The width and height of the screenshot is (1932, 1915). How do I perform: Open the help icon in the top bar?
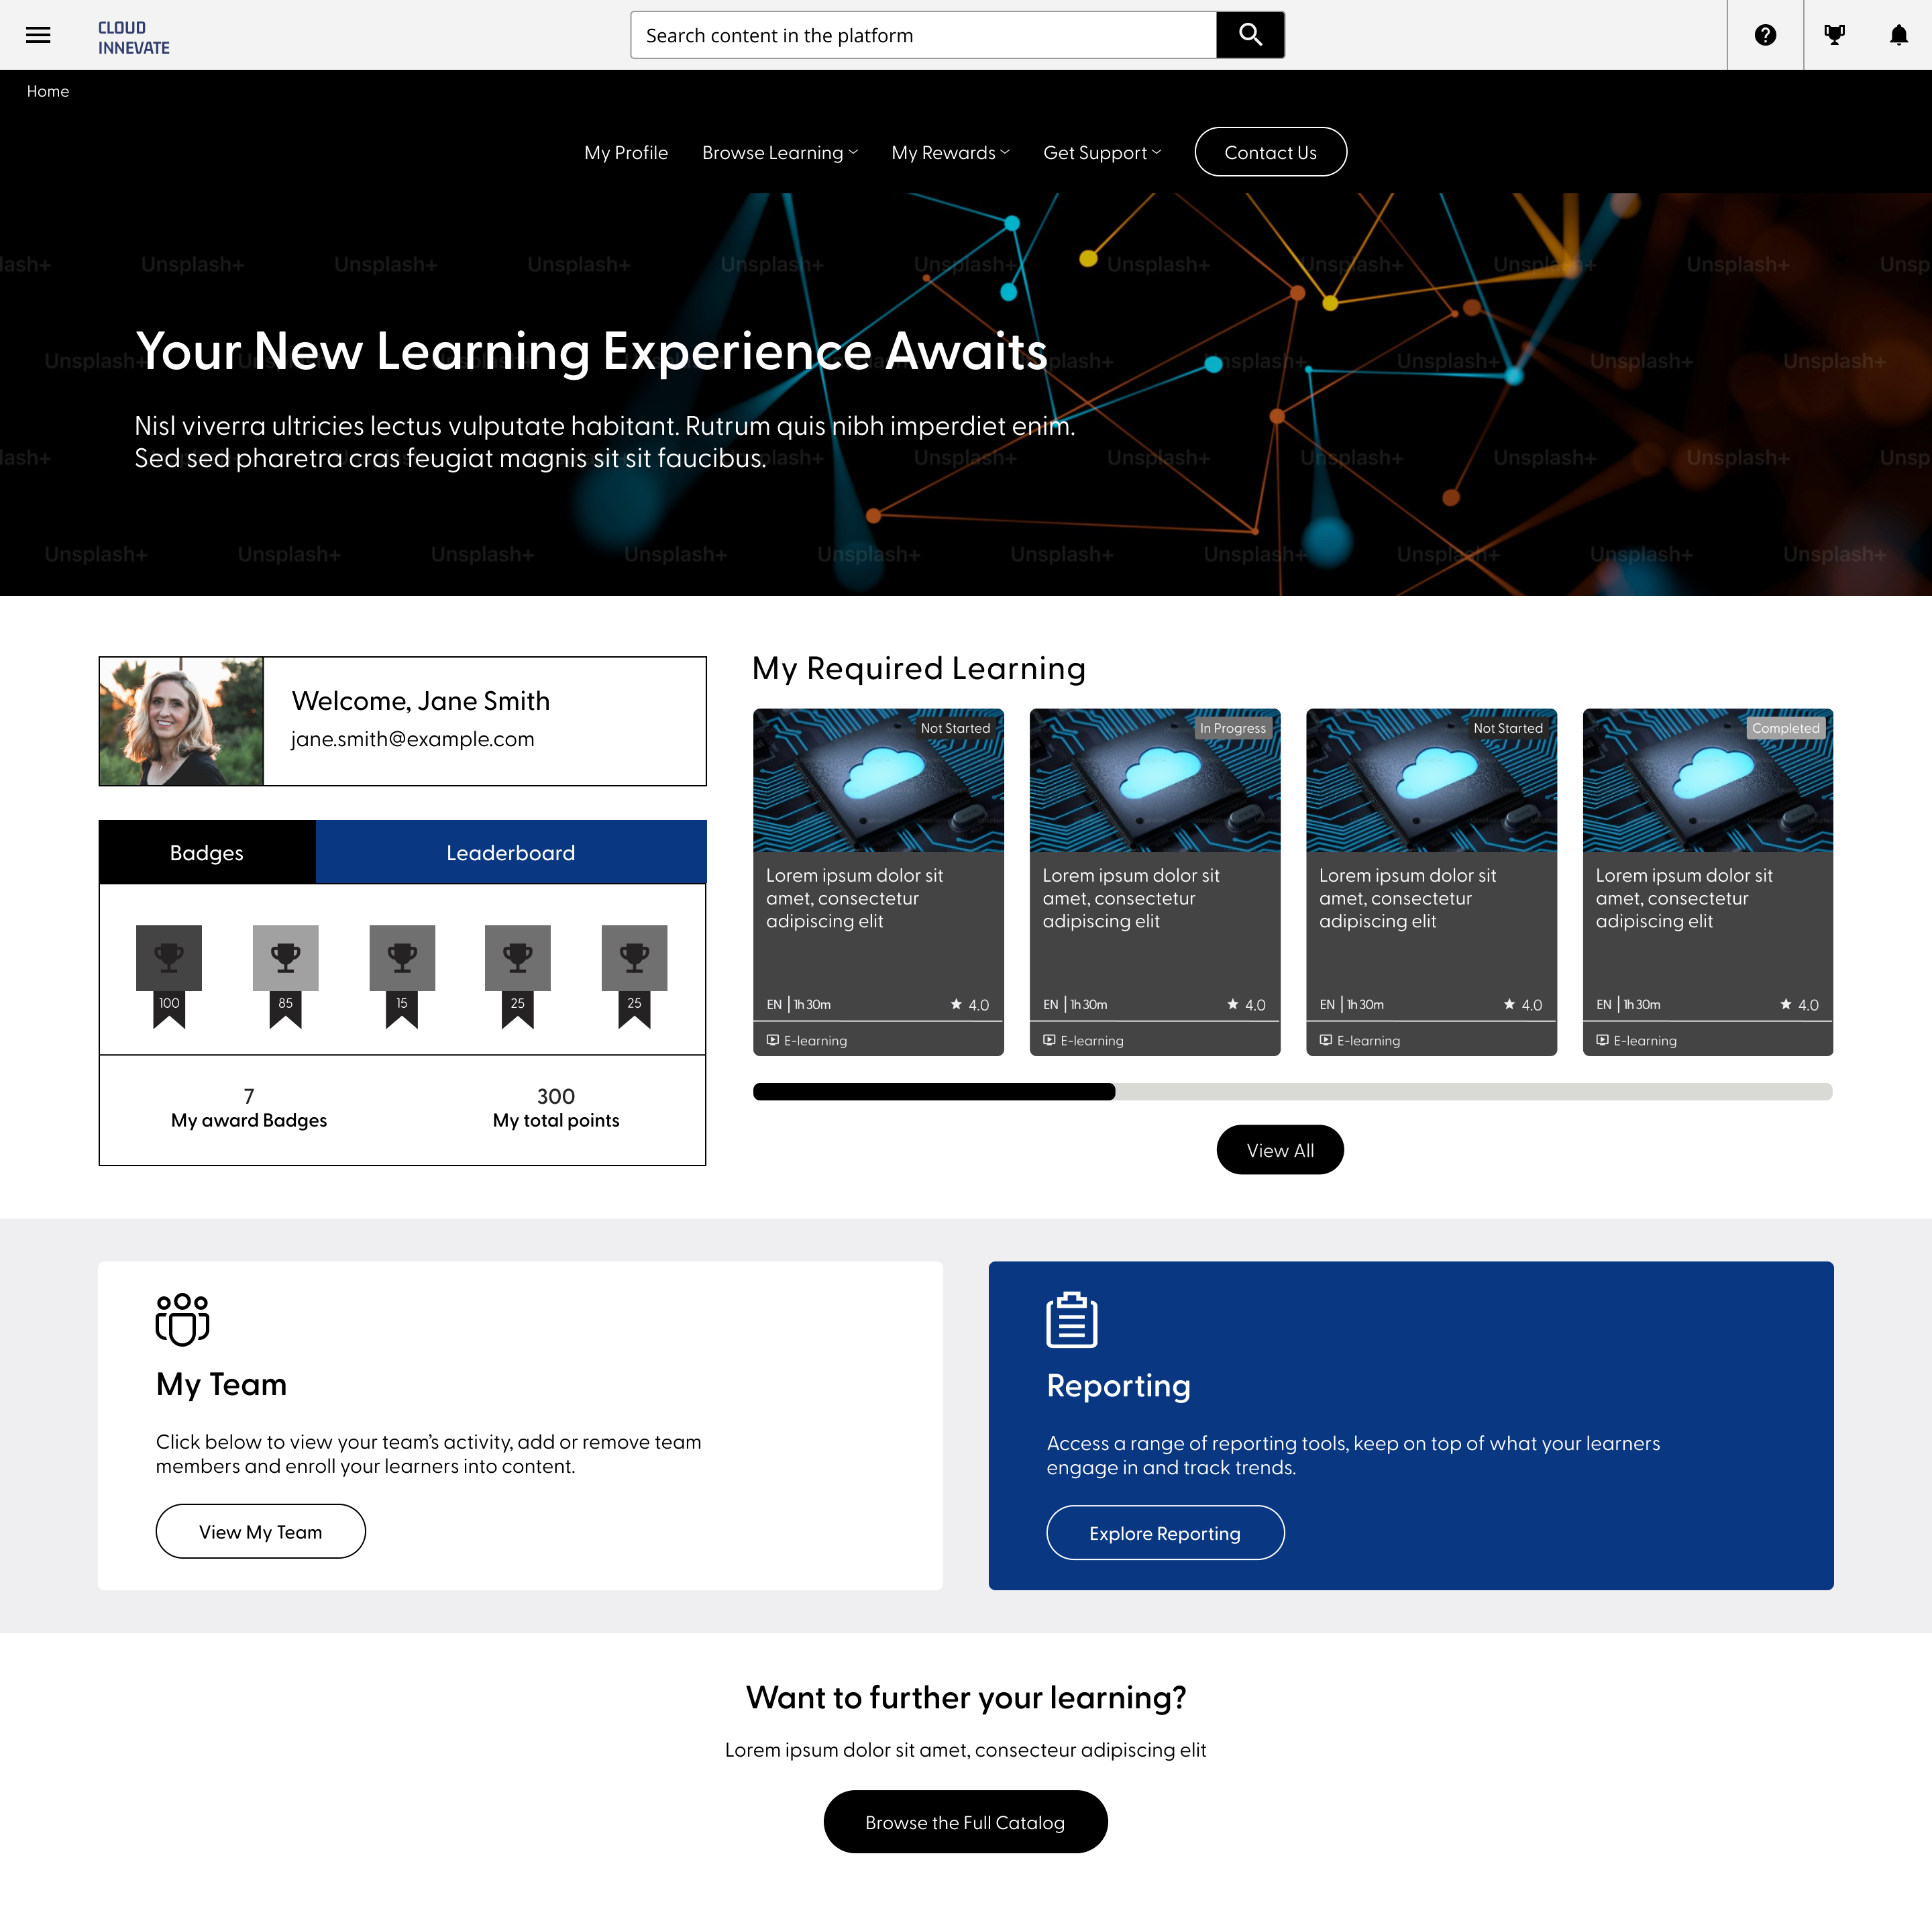[1766, 35]
